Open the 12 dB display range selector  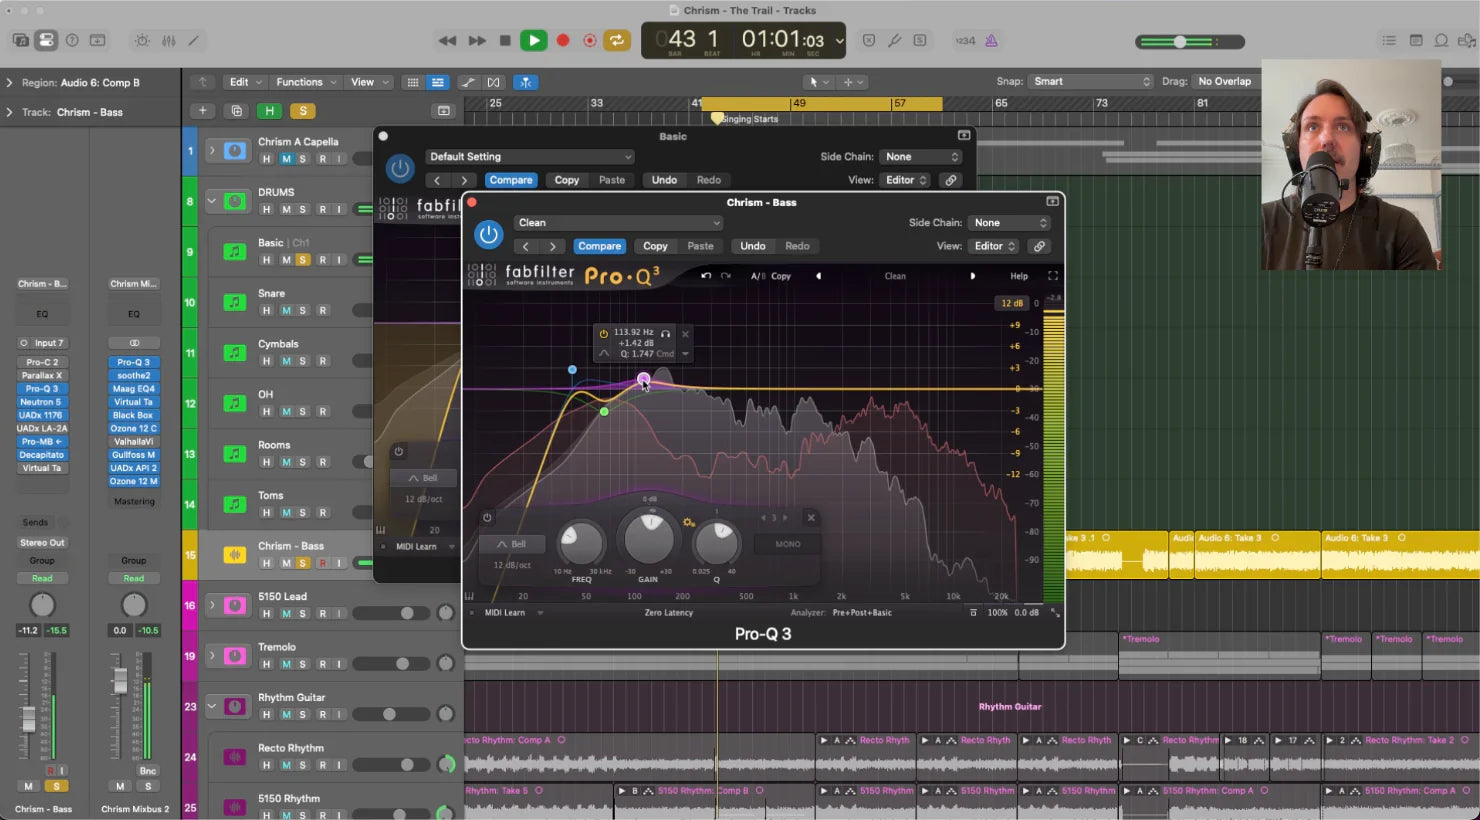(x=1012, y=303)
